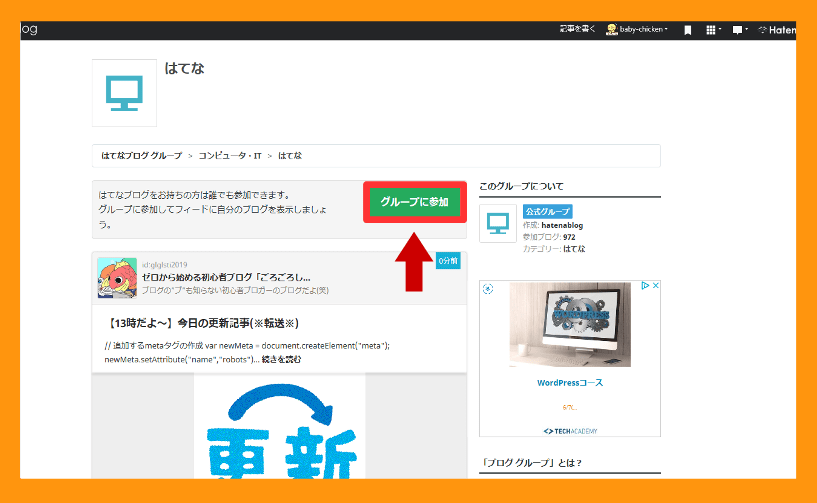Screen dimensions: 817x503
Task: Open the baby-chicken account dropdown
Action: [637, 29]
